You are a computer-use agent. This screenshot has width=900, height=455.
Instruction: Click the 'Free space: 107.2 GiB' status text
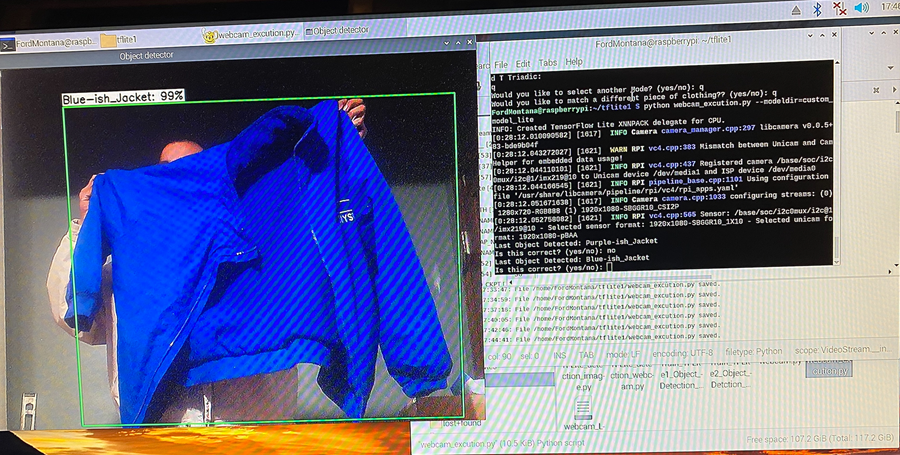pyautogui.click(x=821, y=439)
